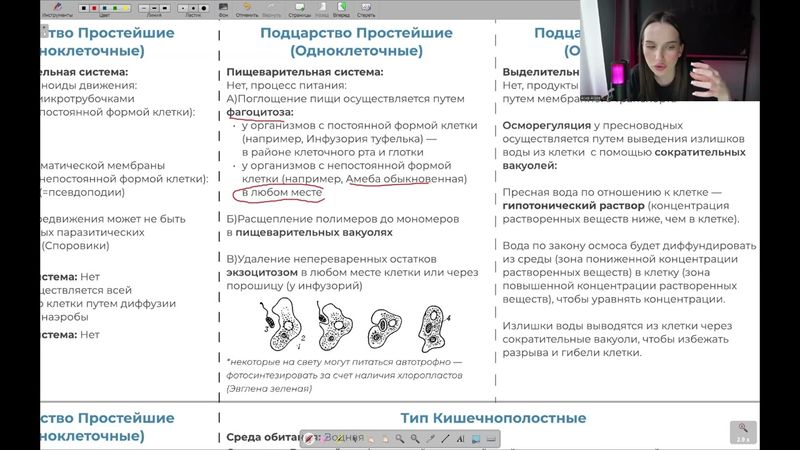Select the pen tool in bottom palette
The width and height of the screenshot is (800, 450).
(309, 439)
